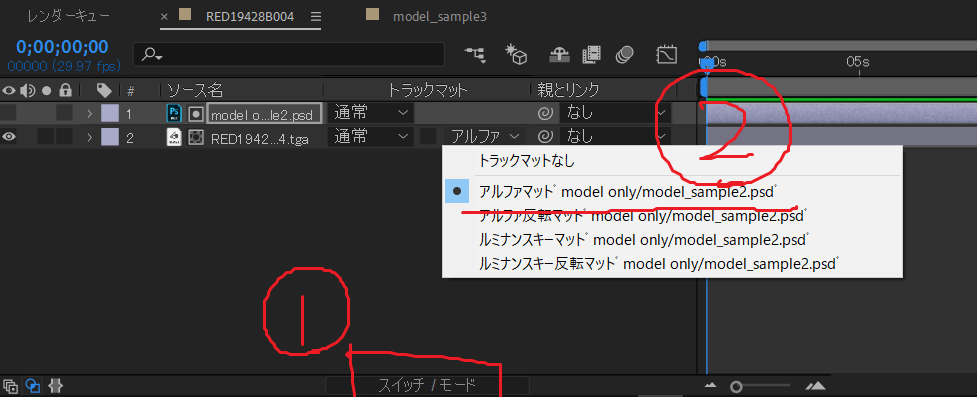Click lavender label color swatch of layer 2

110,136
